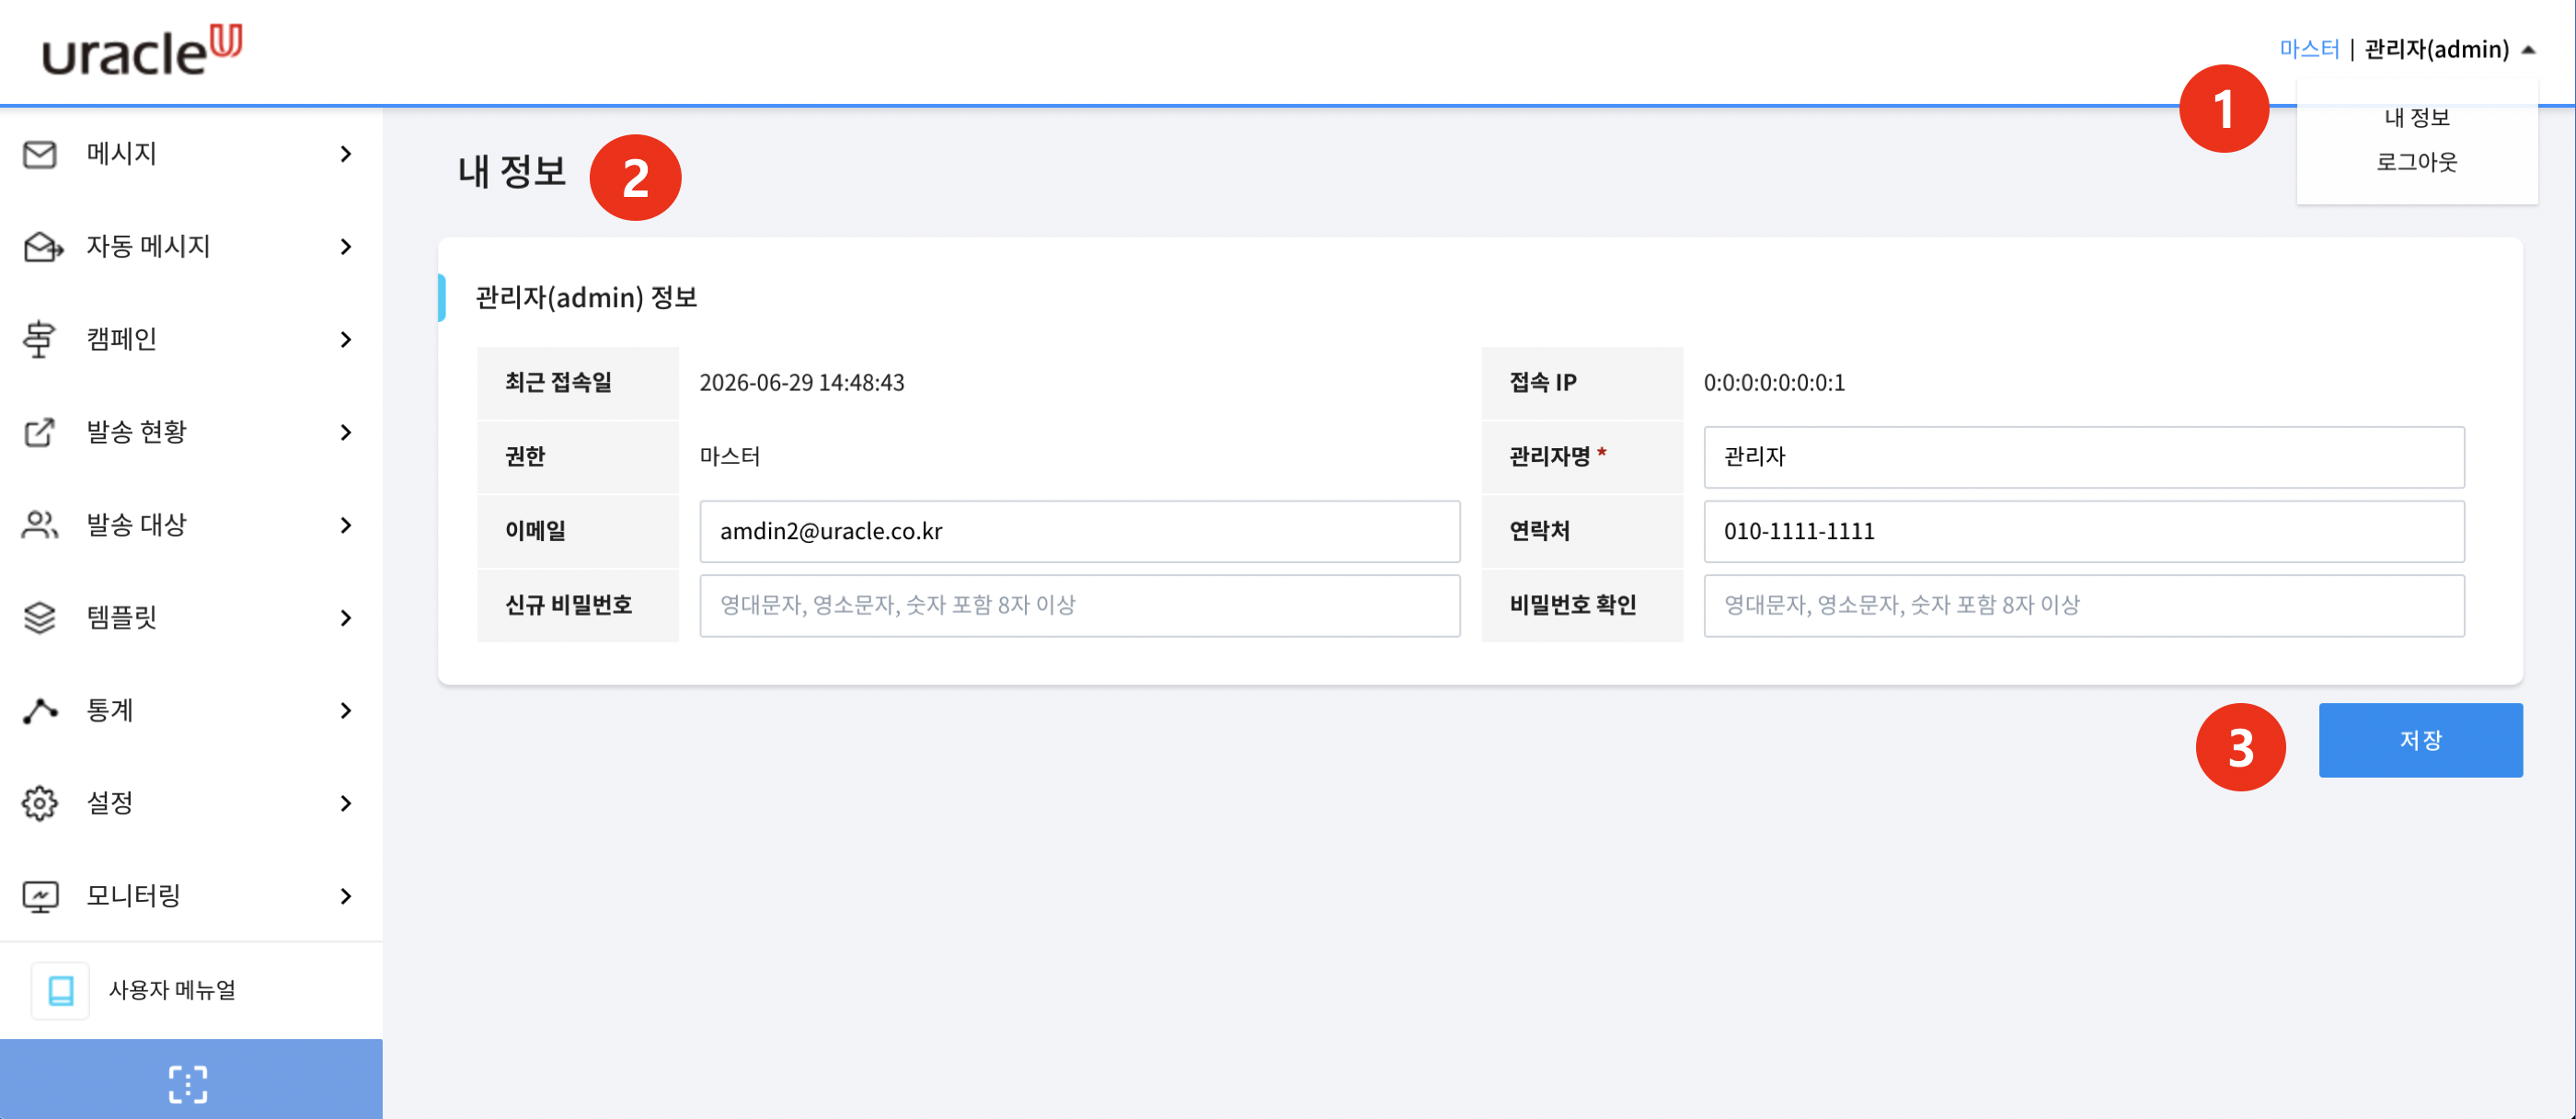This screenshot has width=2576, height=1119.
Task: Expand the 설정 chevron
Action: (346, 803)
